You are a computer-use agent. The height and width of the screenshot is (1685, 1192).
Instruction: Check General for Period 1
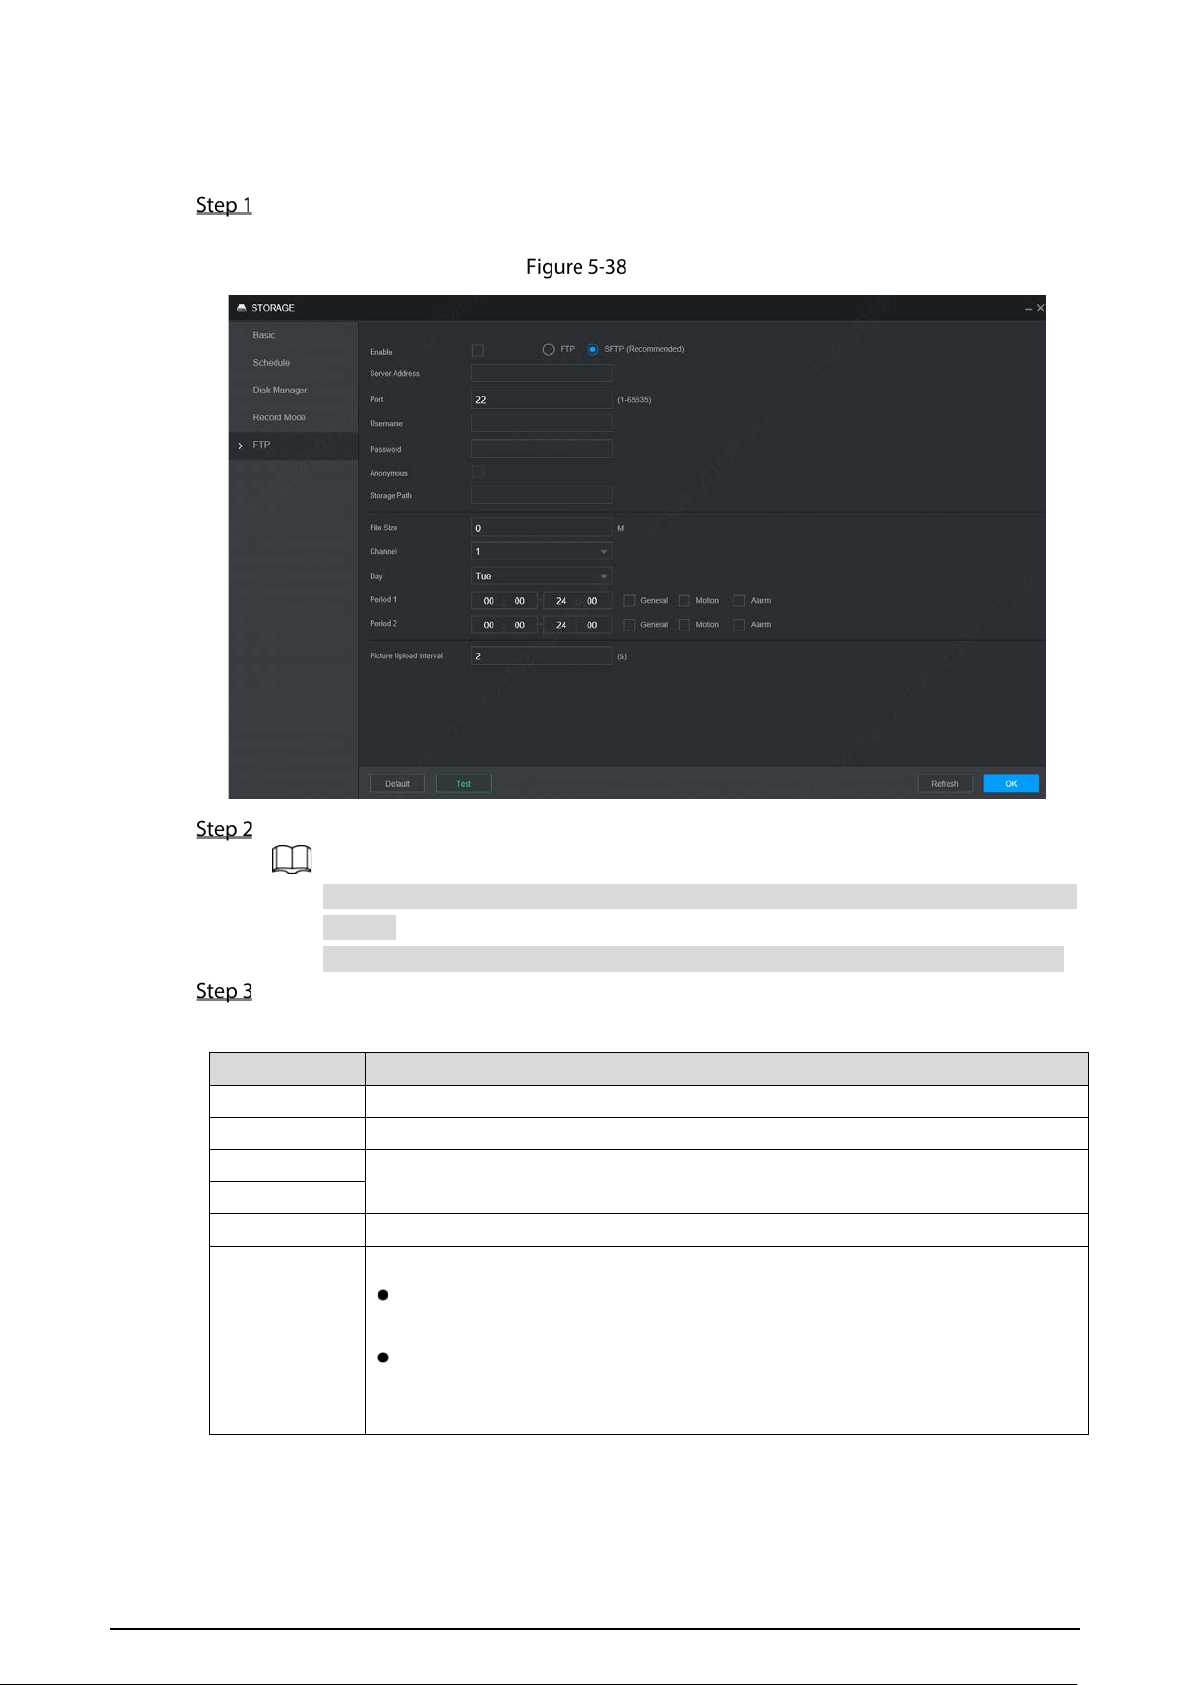pos(629,600)
